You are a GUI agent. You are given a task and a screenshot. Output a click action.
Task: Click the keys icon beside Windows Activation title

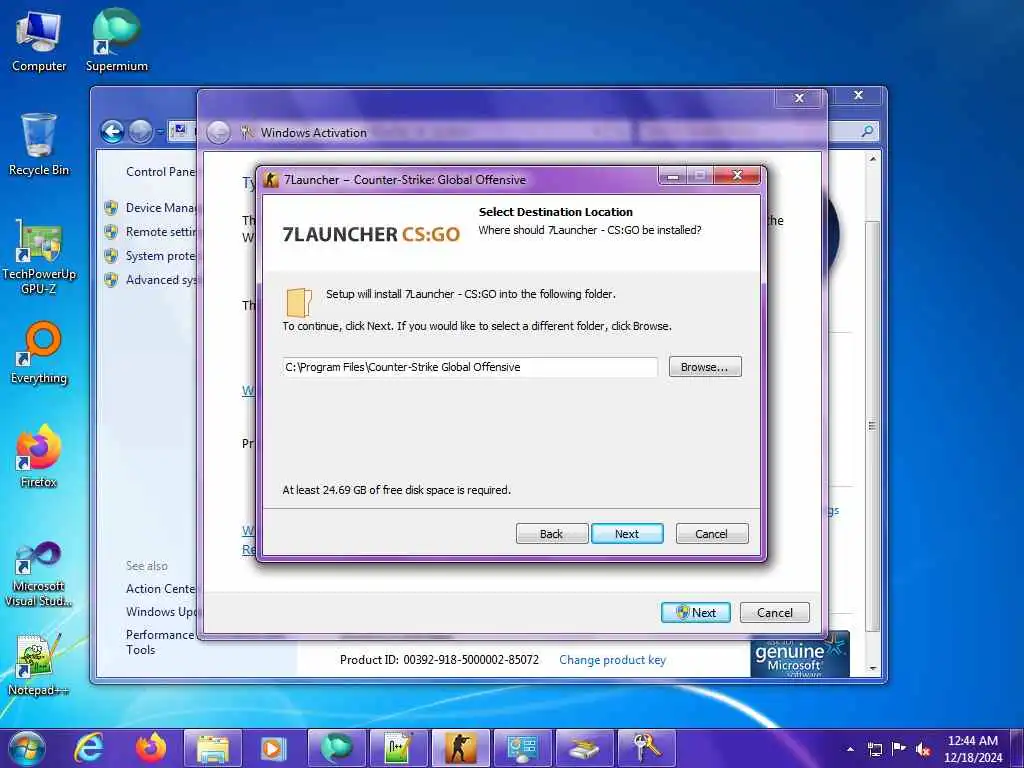tap(247, 133)
